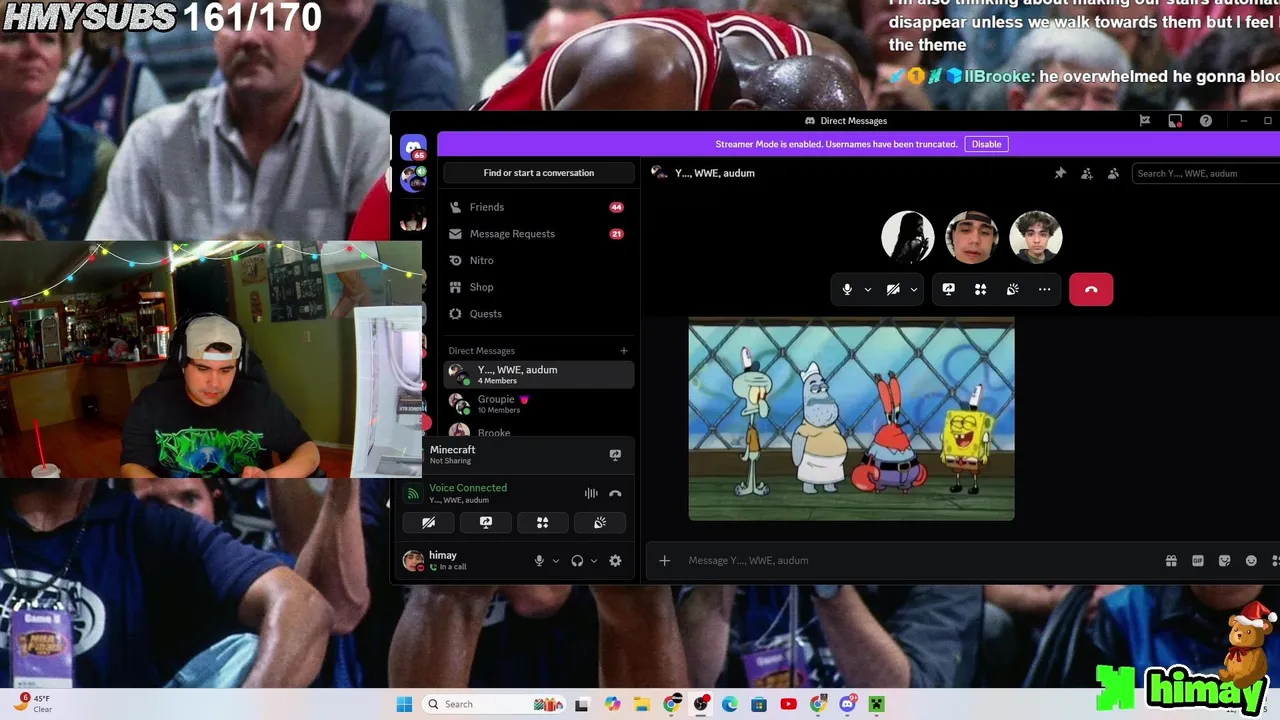Disable Streamer Mode button

[x=986, y=144]
